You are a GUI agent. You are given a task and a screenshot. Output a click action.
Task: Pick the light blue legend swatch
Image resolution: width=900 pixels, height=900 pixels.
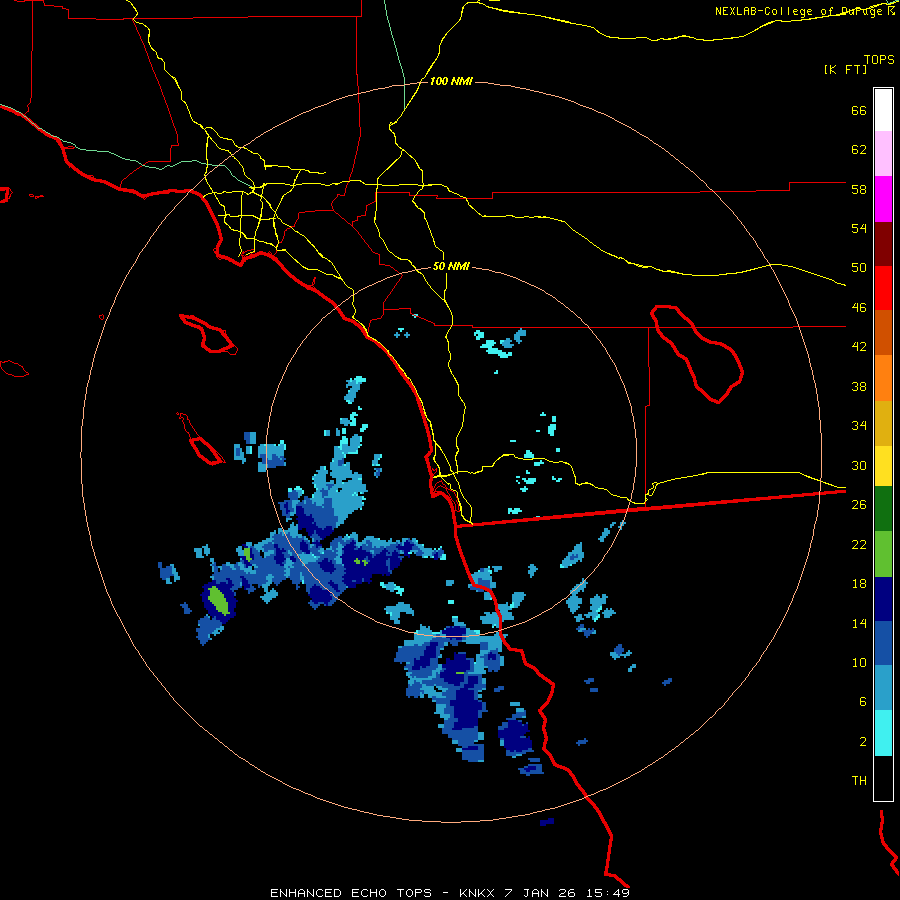(x=883, y=688)
